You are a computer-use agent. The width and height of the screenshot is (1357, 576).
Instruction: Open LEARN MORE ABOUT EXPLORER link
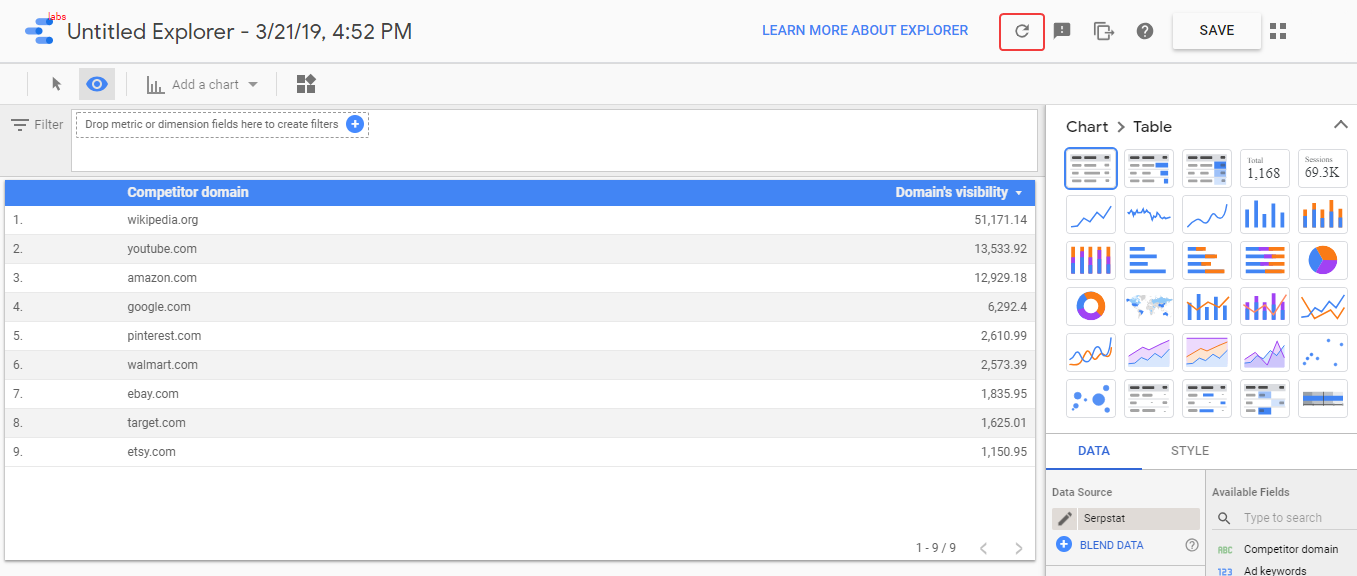point(865,31)
